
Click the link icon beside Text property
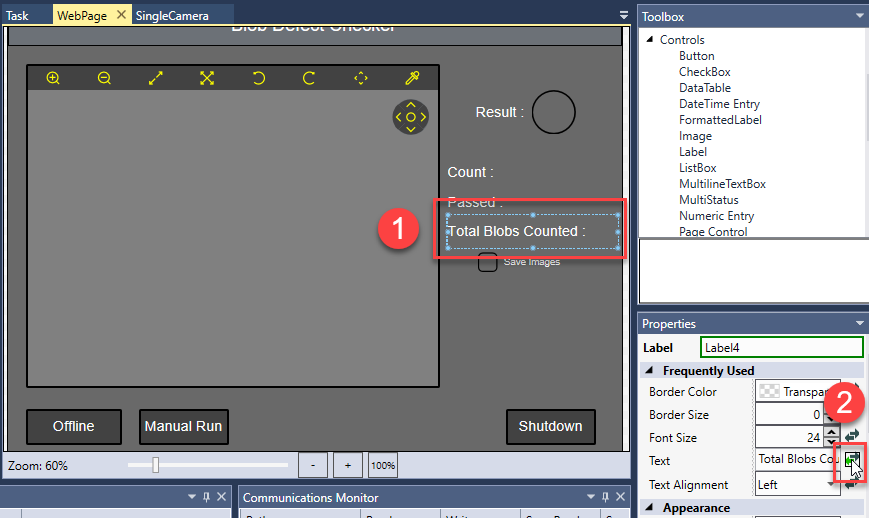pos(852,460)
